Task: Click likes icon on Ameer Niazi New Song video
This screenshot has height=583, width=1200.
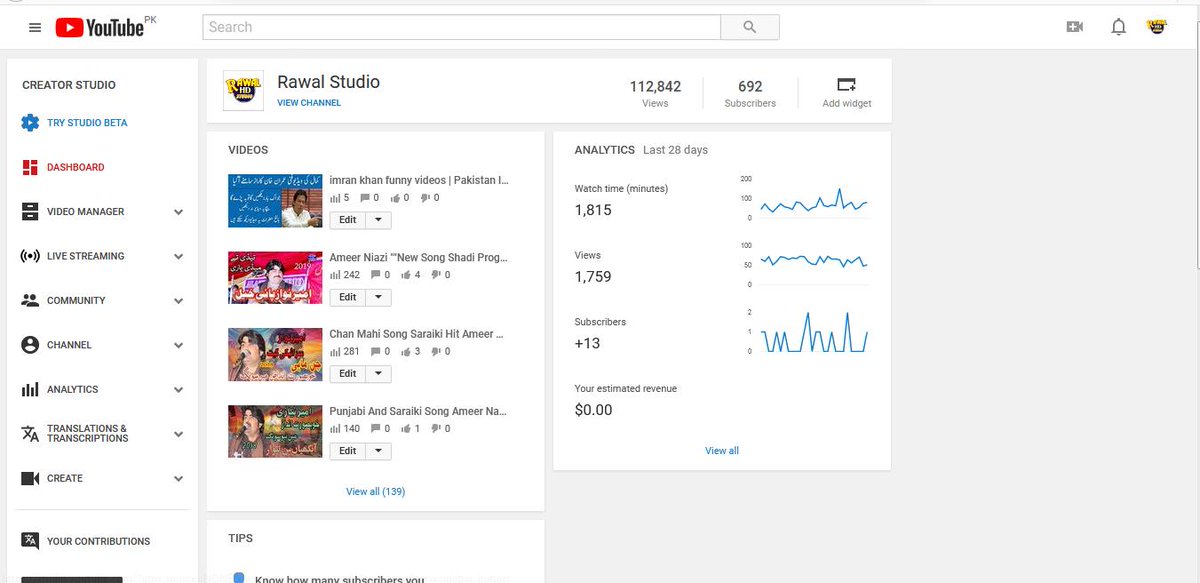Action: click(x=406, y=275)
